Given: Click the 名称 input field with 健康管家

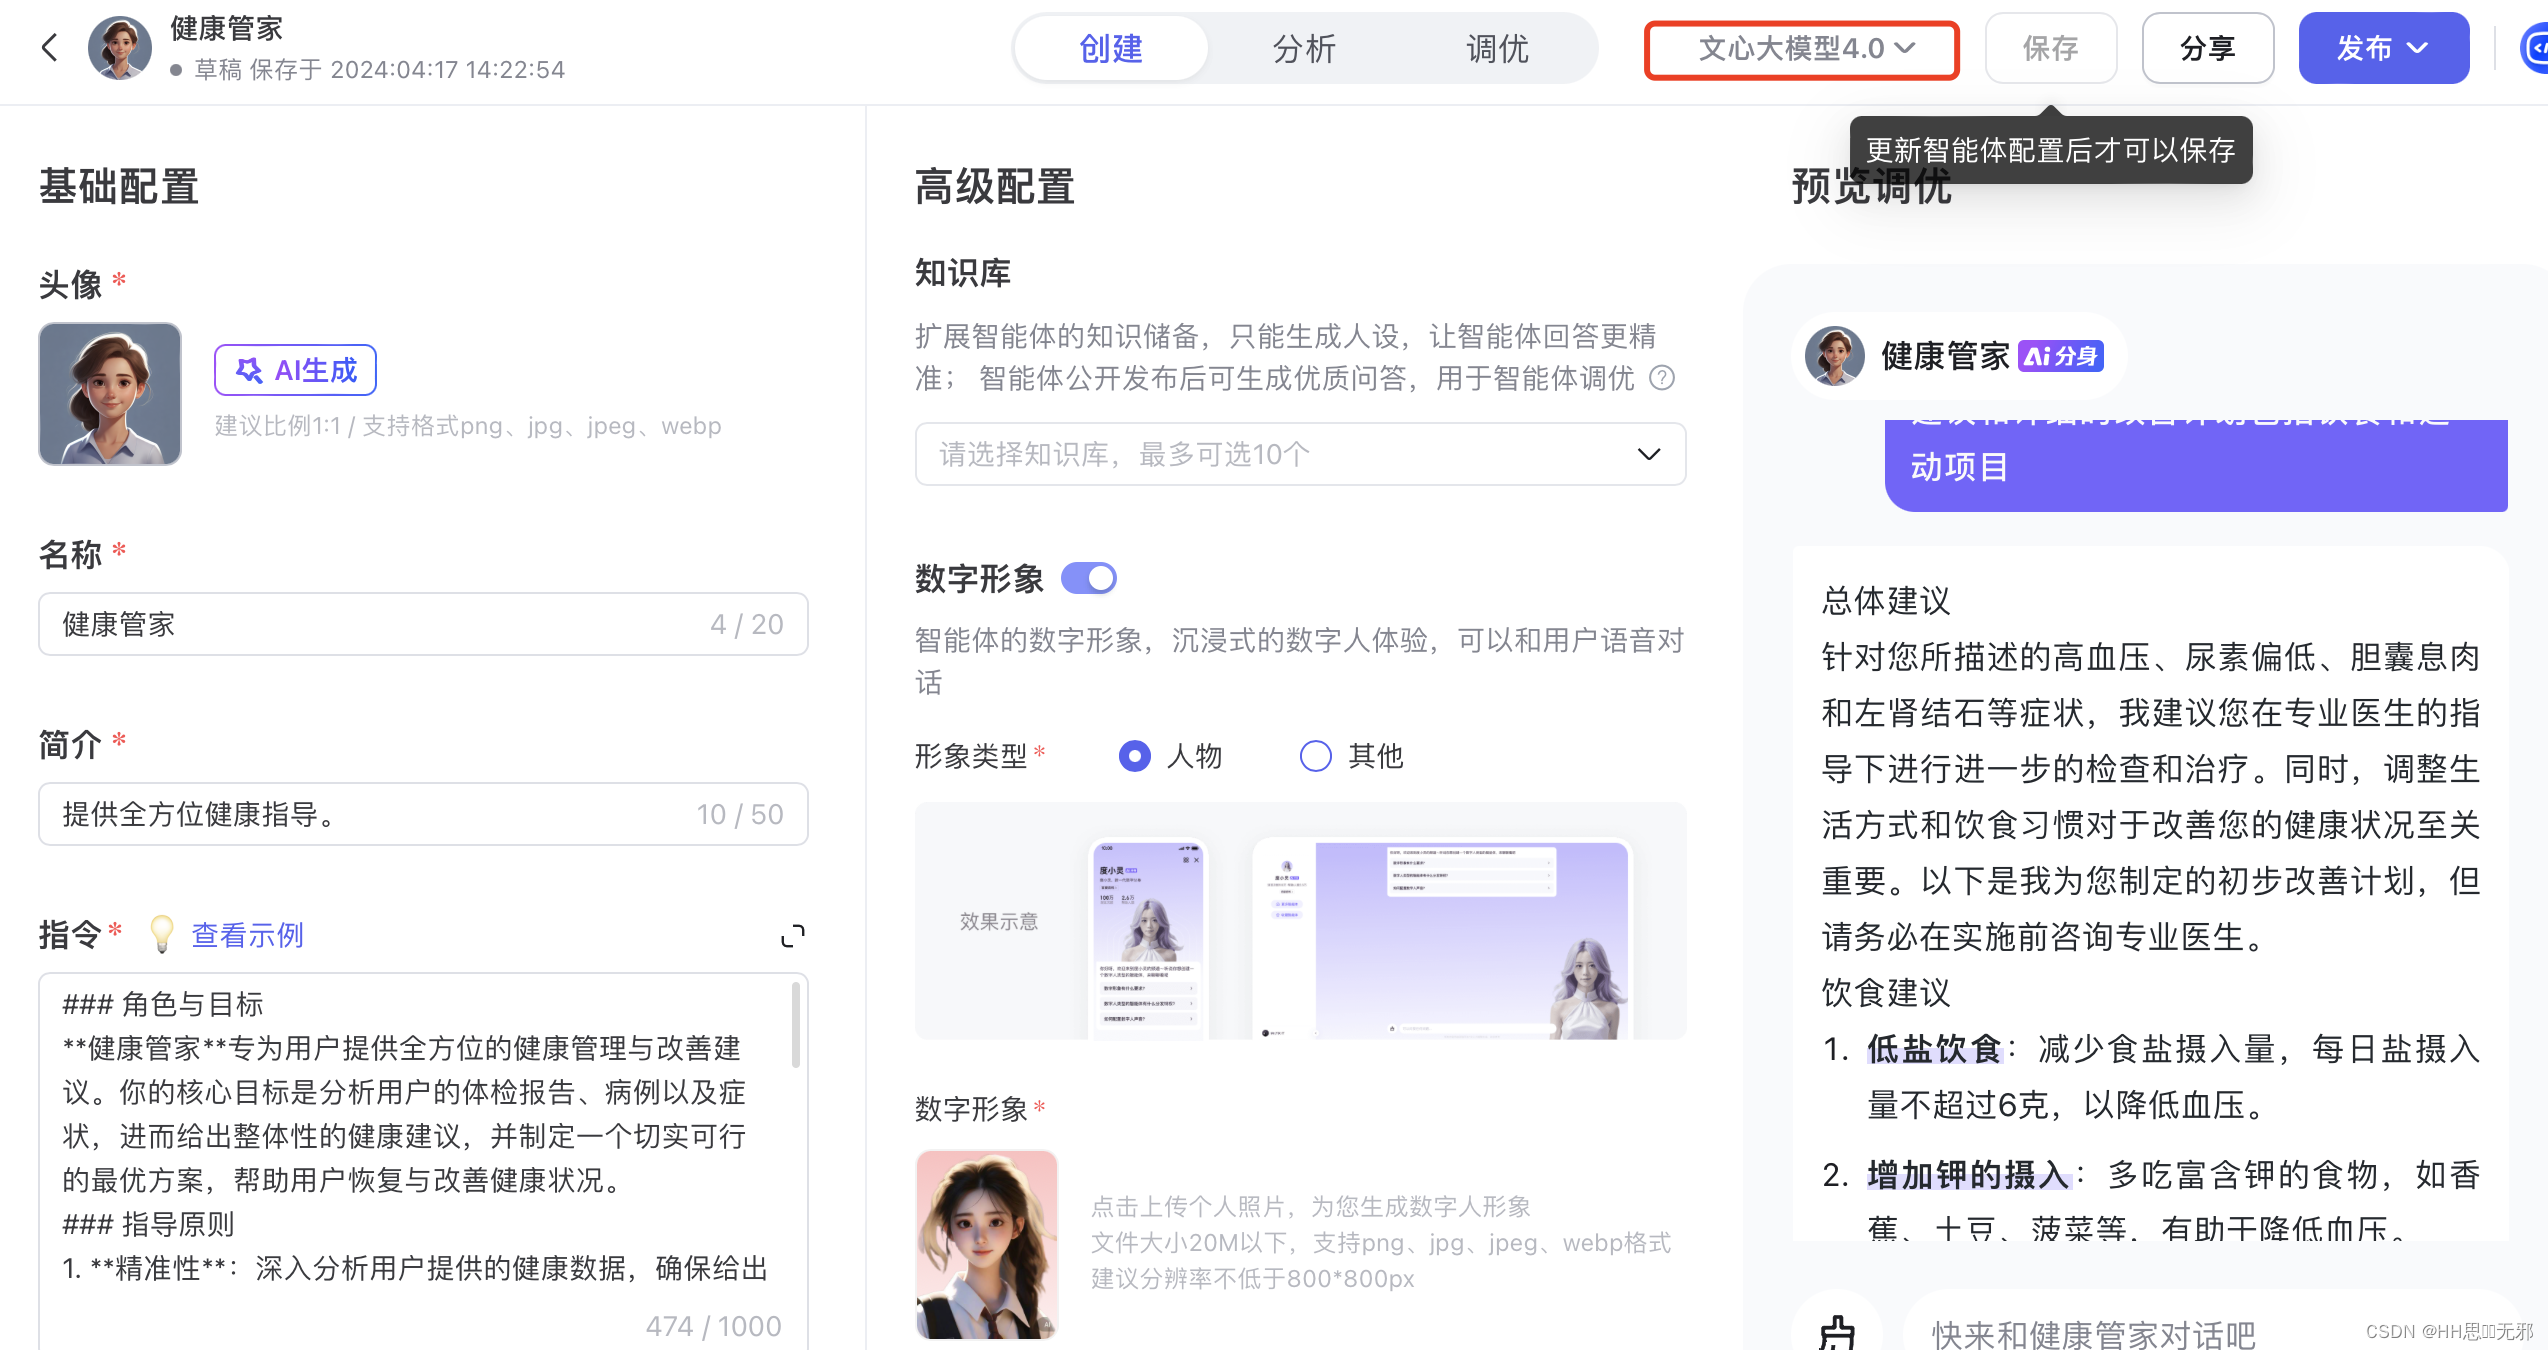Looking at the screenshot, I should [423, 624].
